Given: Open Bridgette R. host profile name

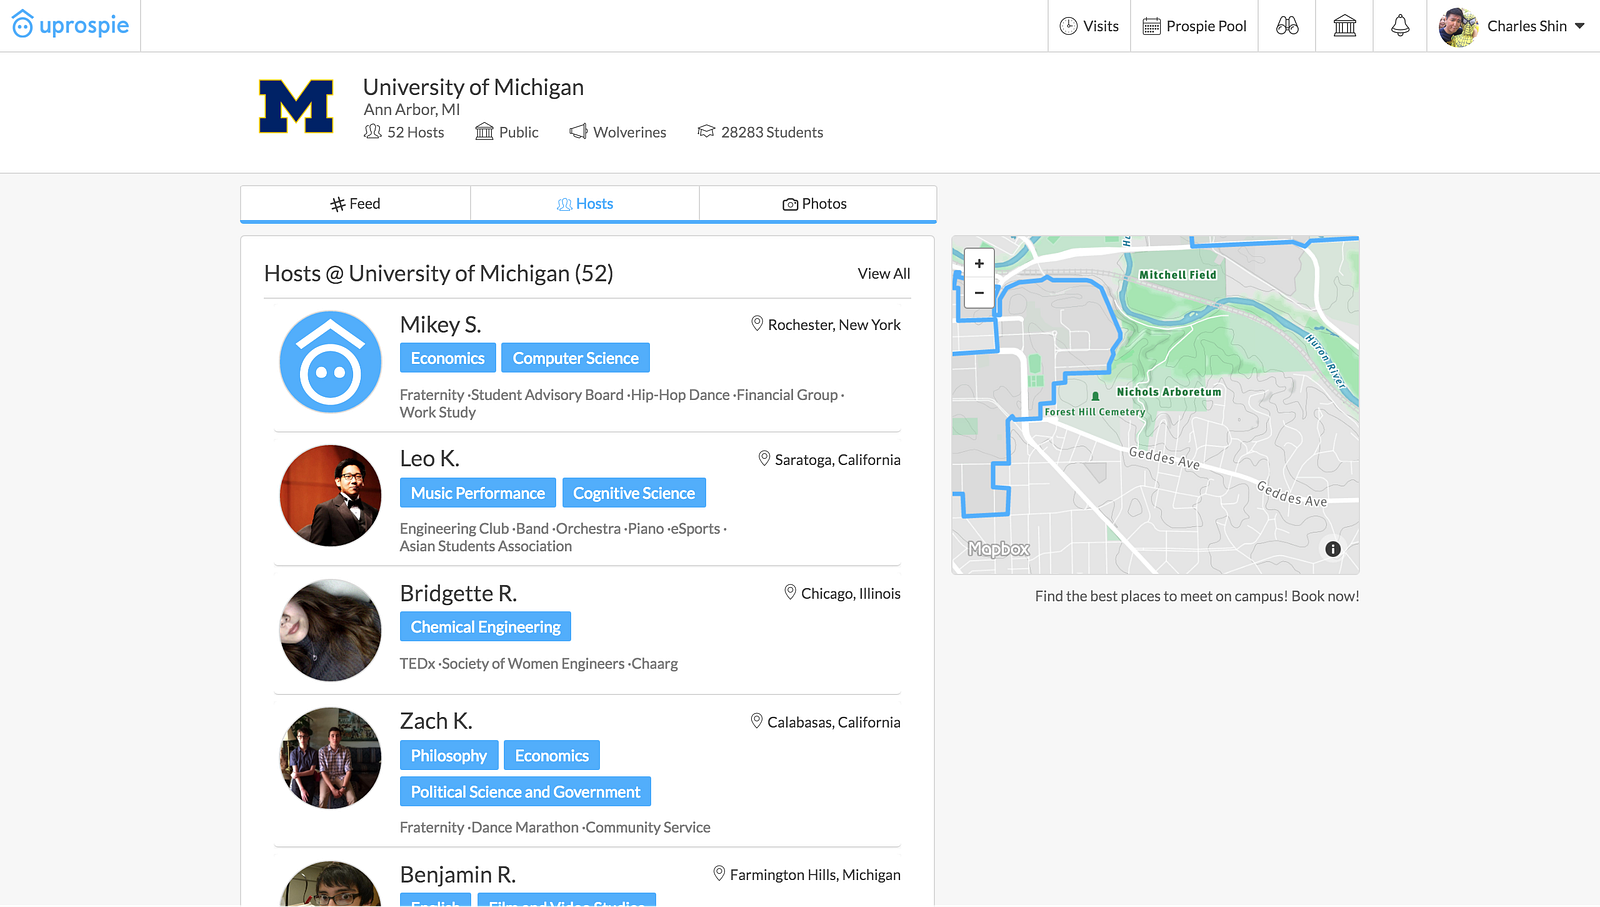Looking at the screenshot, I should point(458,594).
